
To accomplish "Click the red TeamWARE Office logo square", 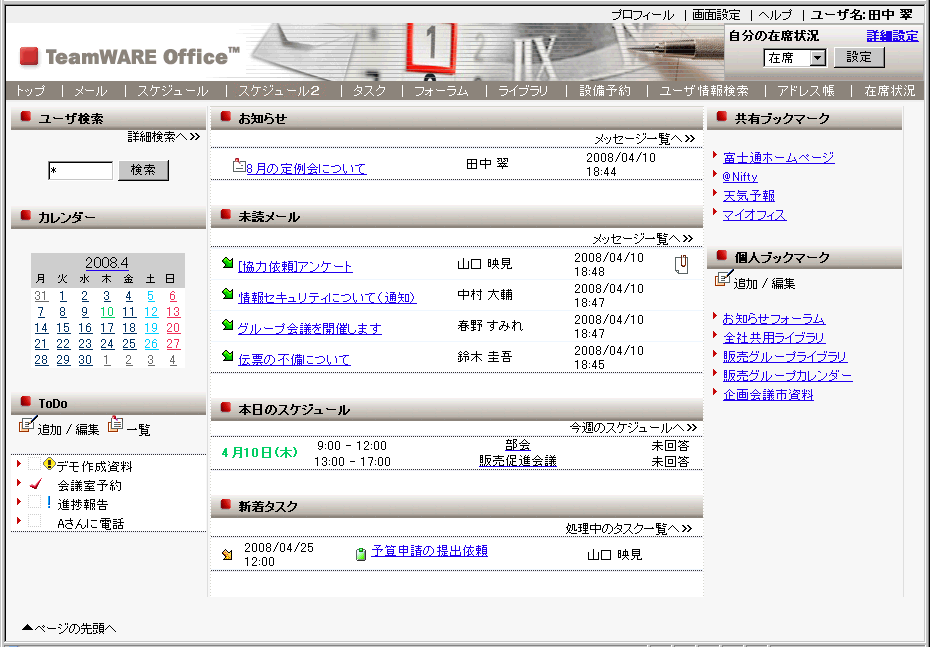I will (29, 57).
